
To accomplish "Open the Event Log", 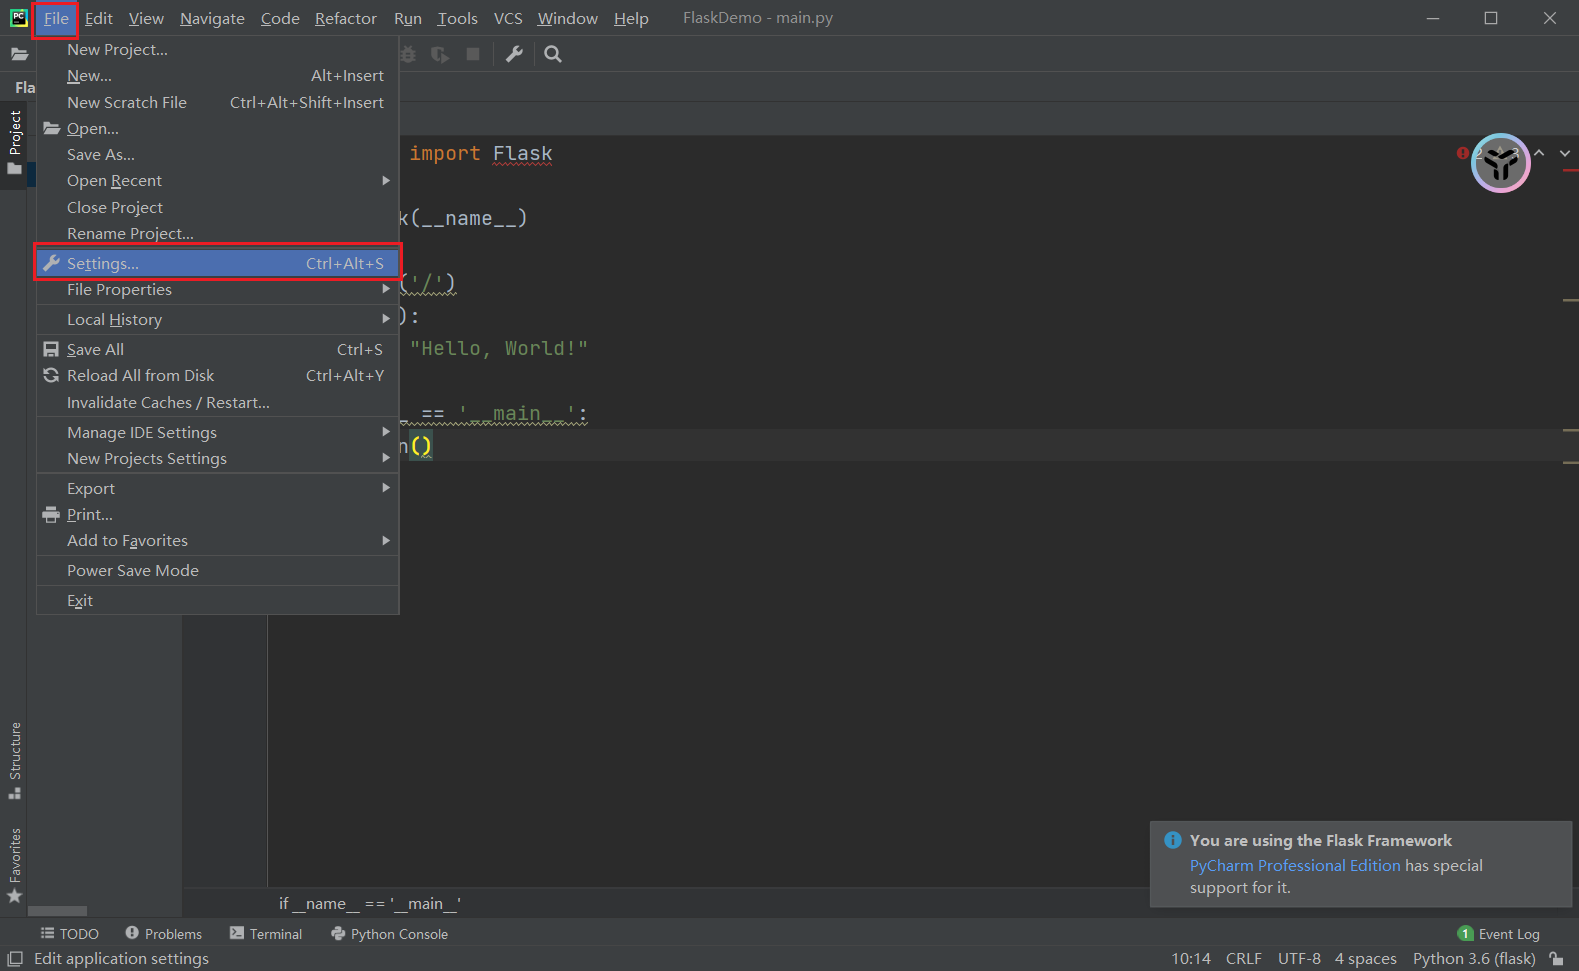I will click(x=1499, y=934).
